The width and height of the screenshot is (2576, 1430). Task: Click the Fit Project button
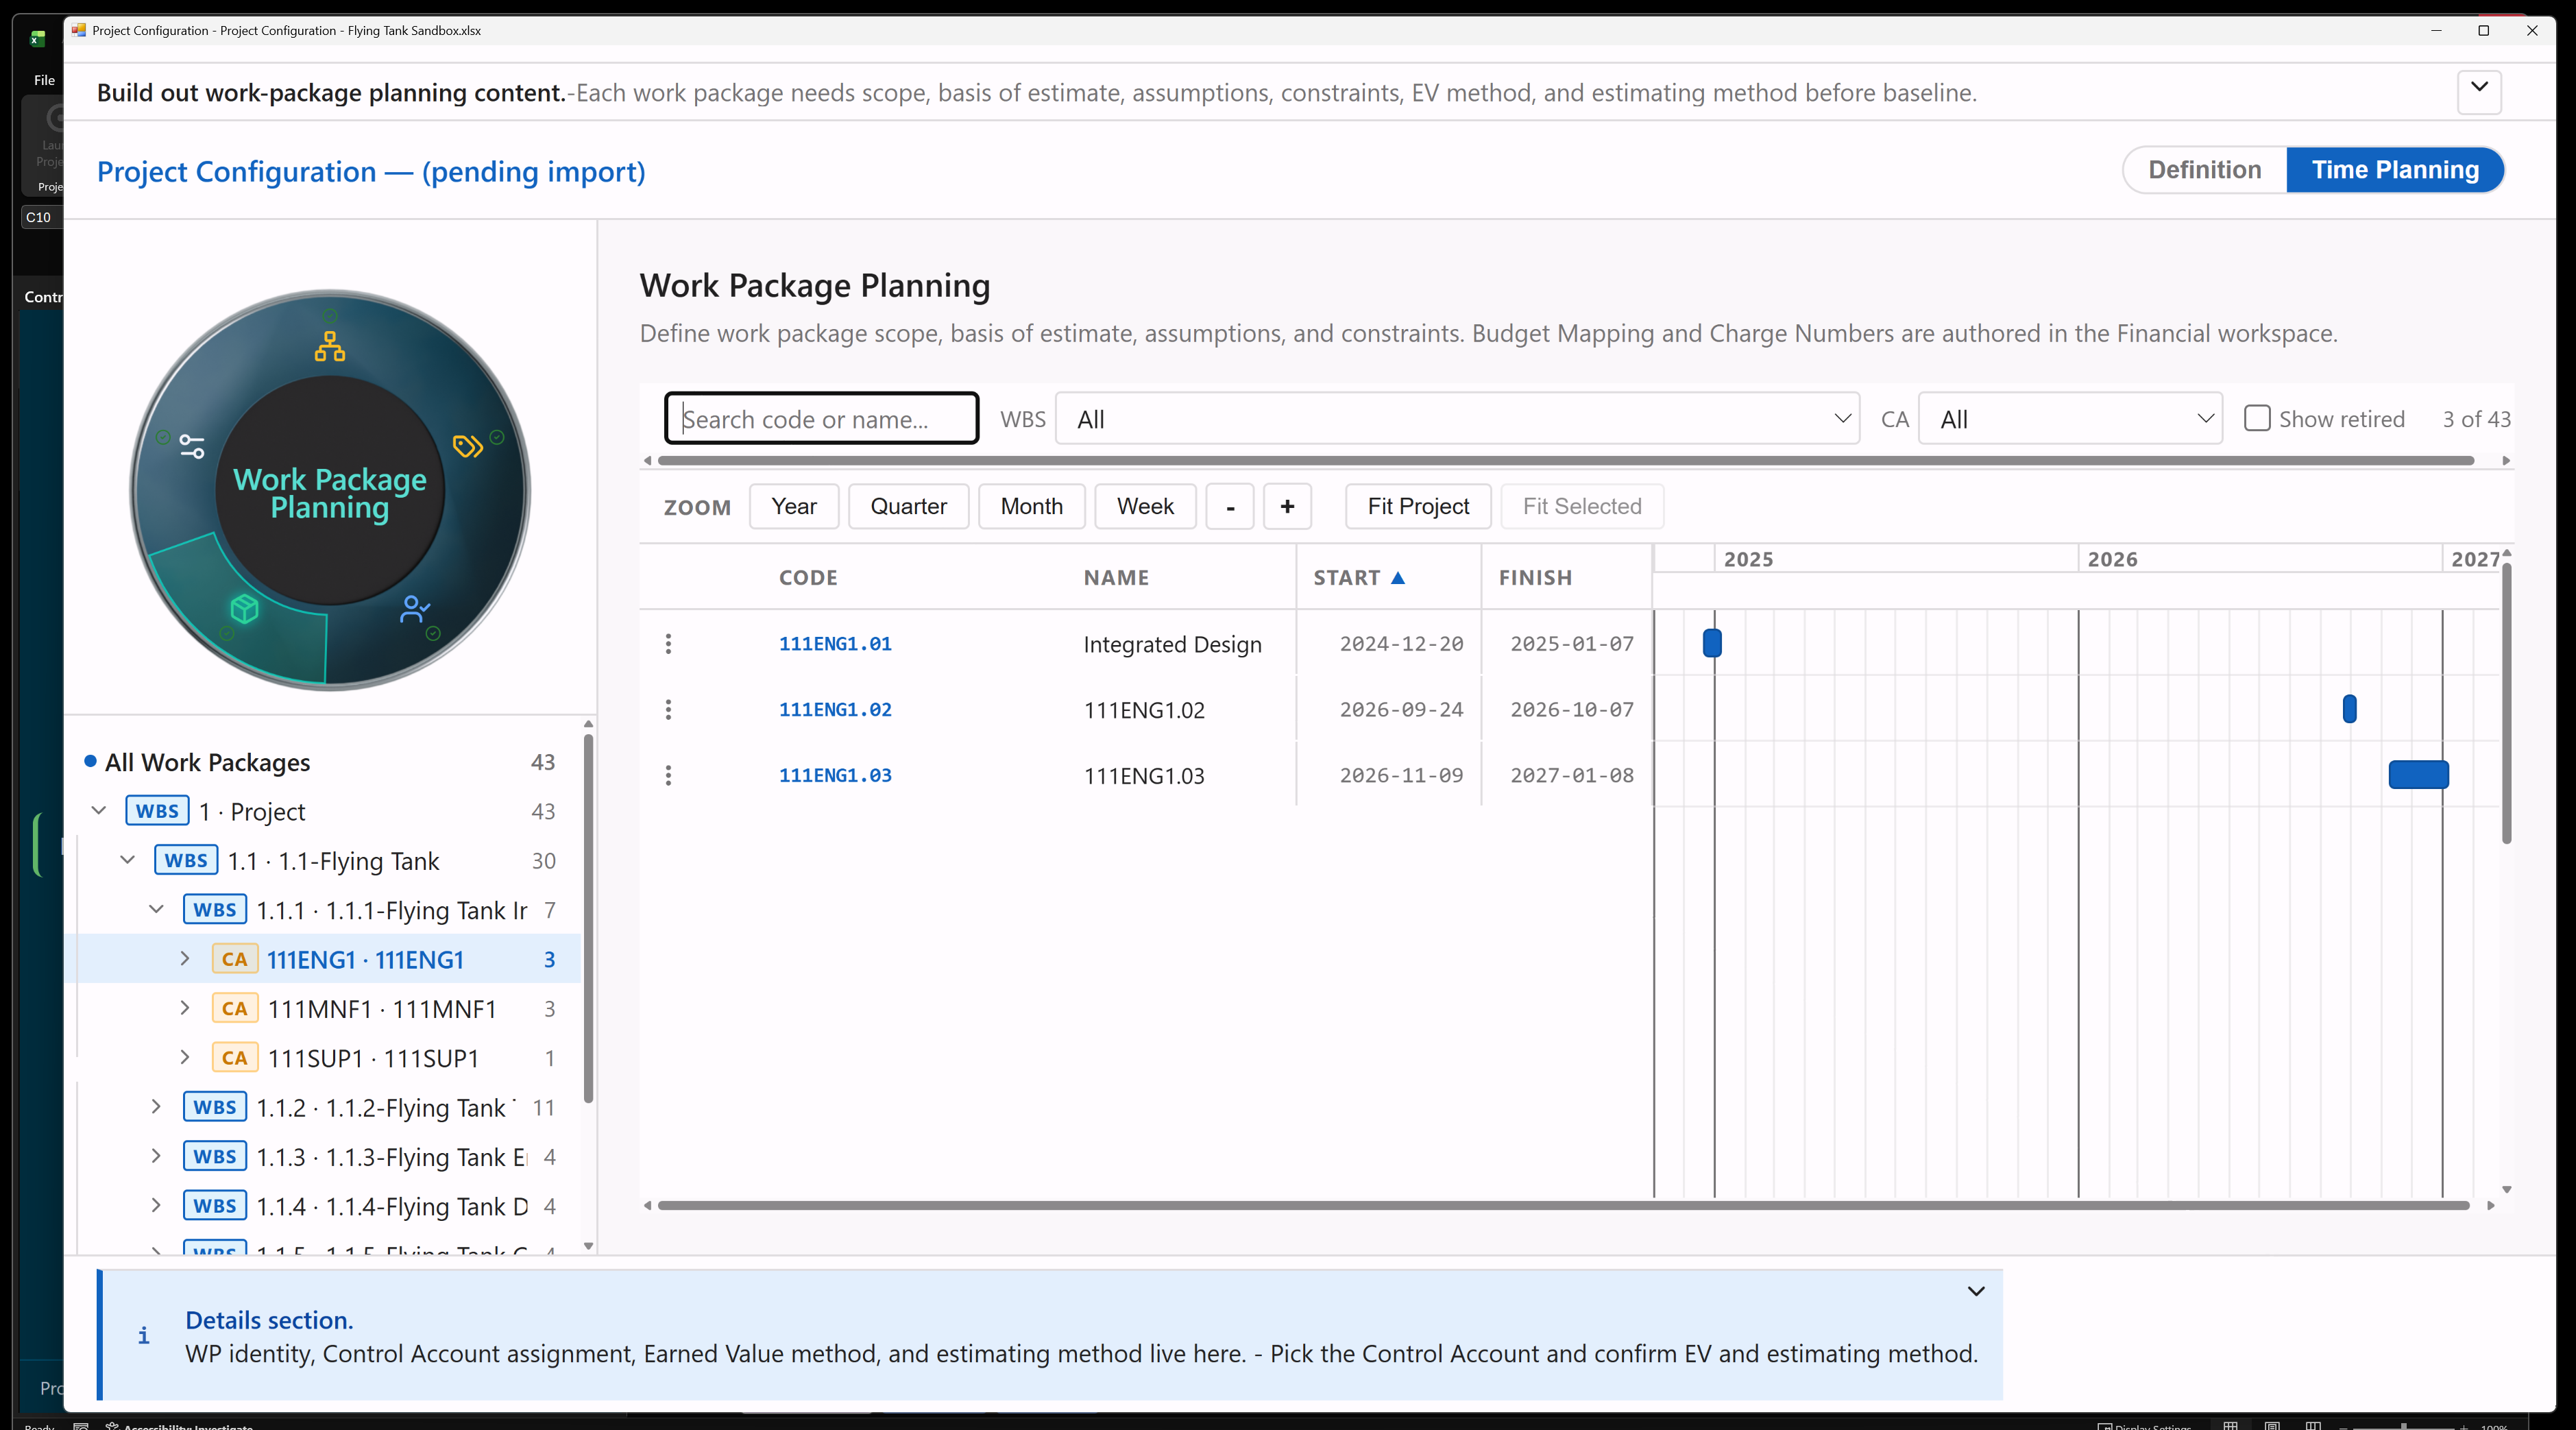[x=1418, y=506]
